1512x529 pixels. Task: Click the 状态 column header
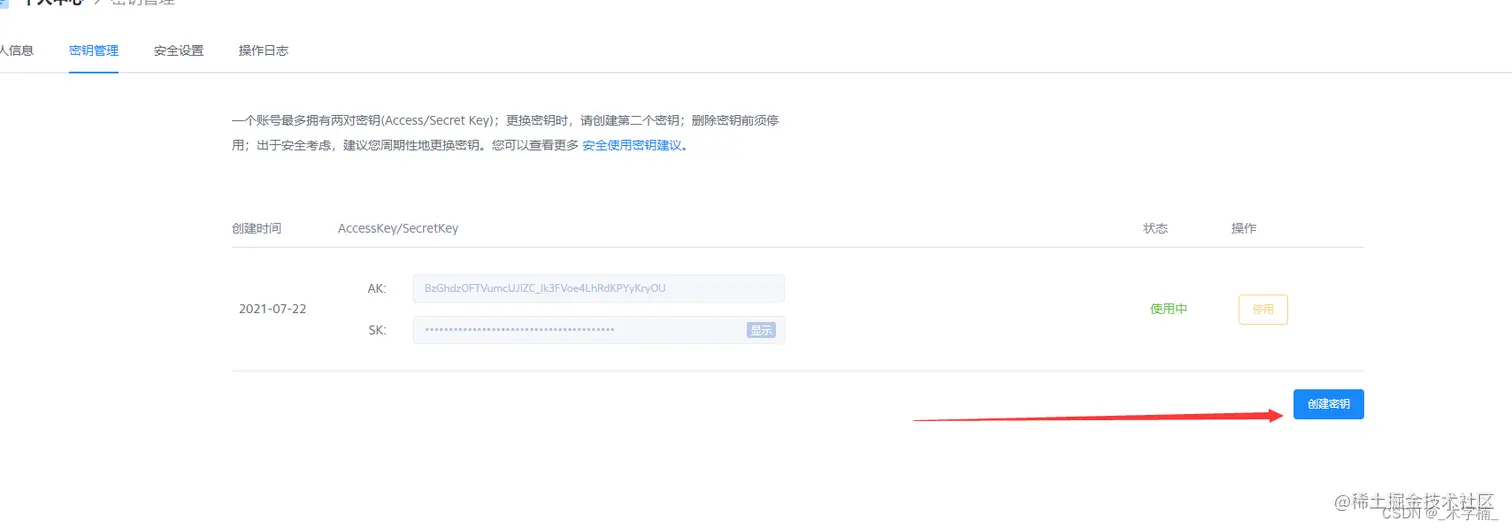click(x=1155, y=228)
